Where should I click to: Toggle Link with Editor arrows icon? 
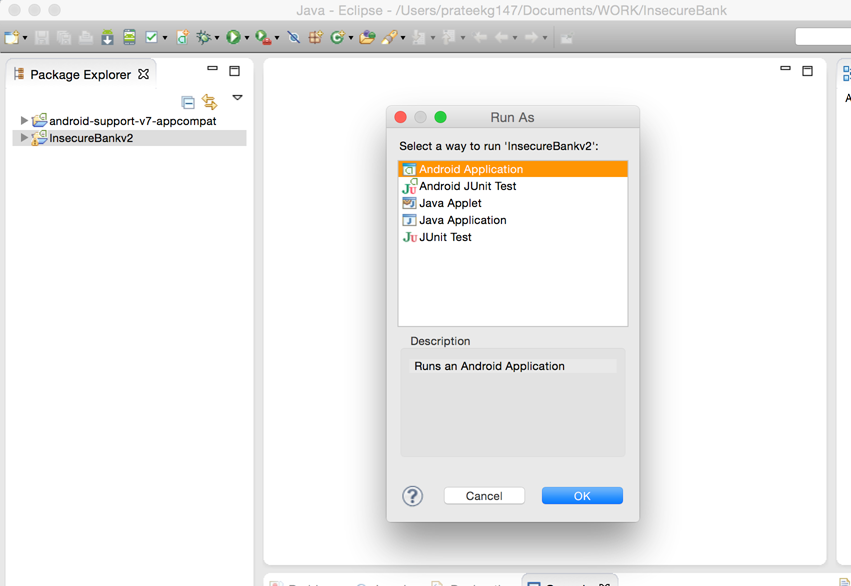pyautogui.click(x=210, y=102)
